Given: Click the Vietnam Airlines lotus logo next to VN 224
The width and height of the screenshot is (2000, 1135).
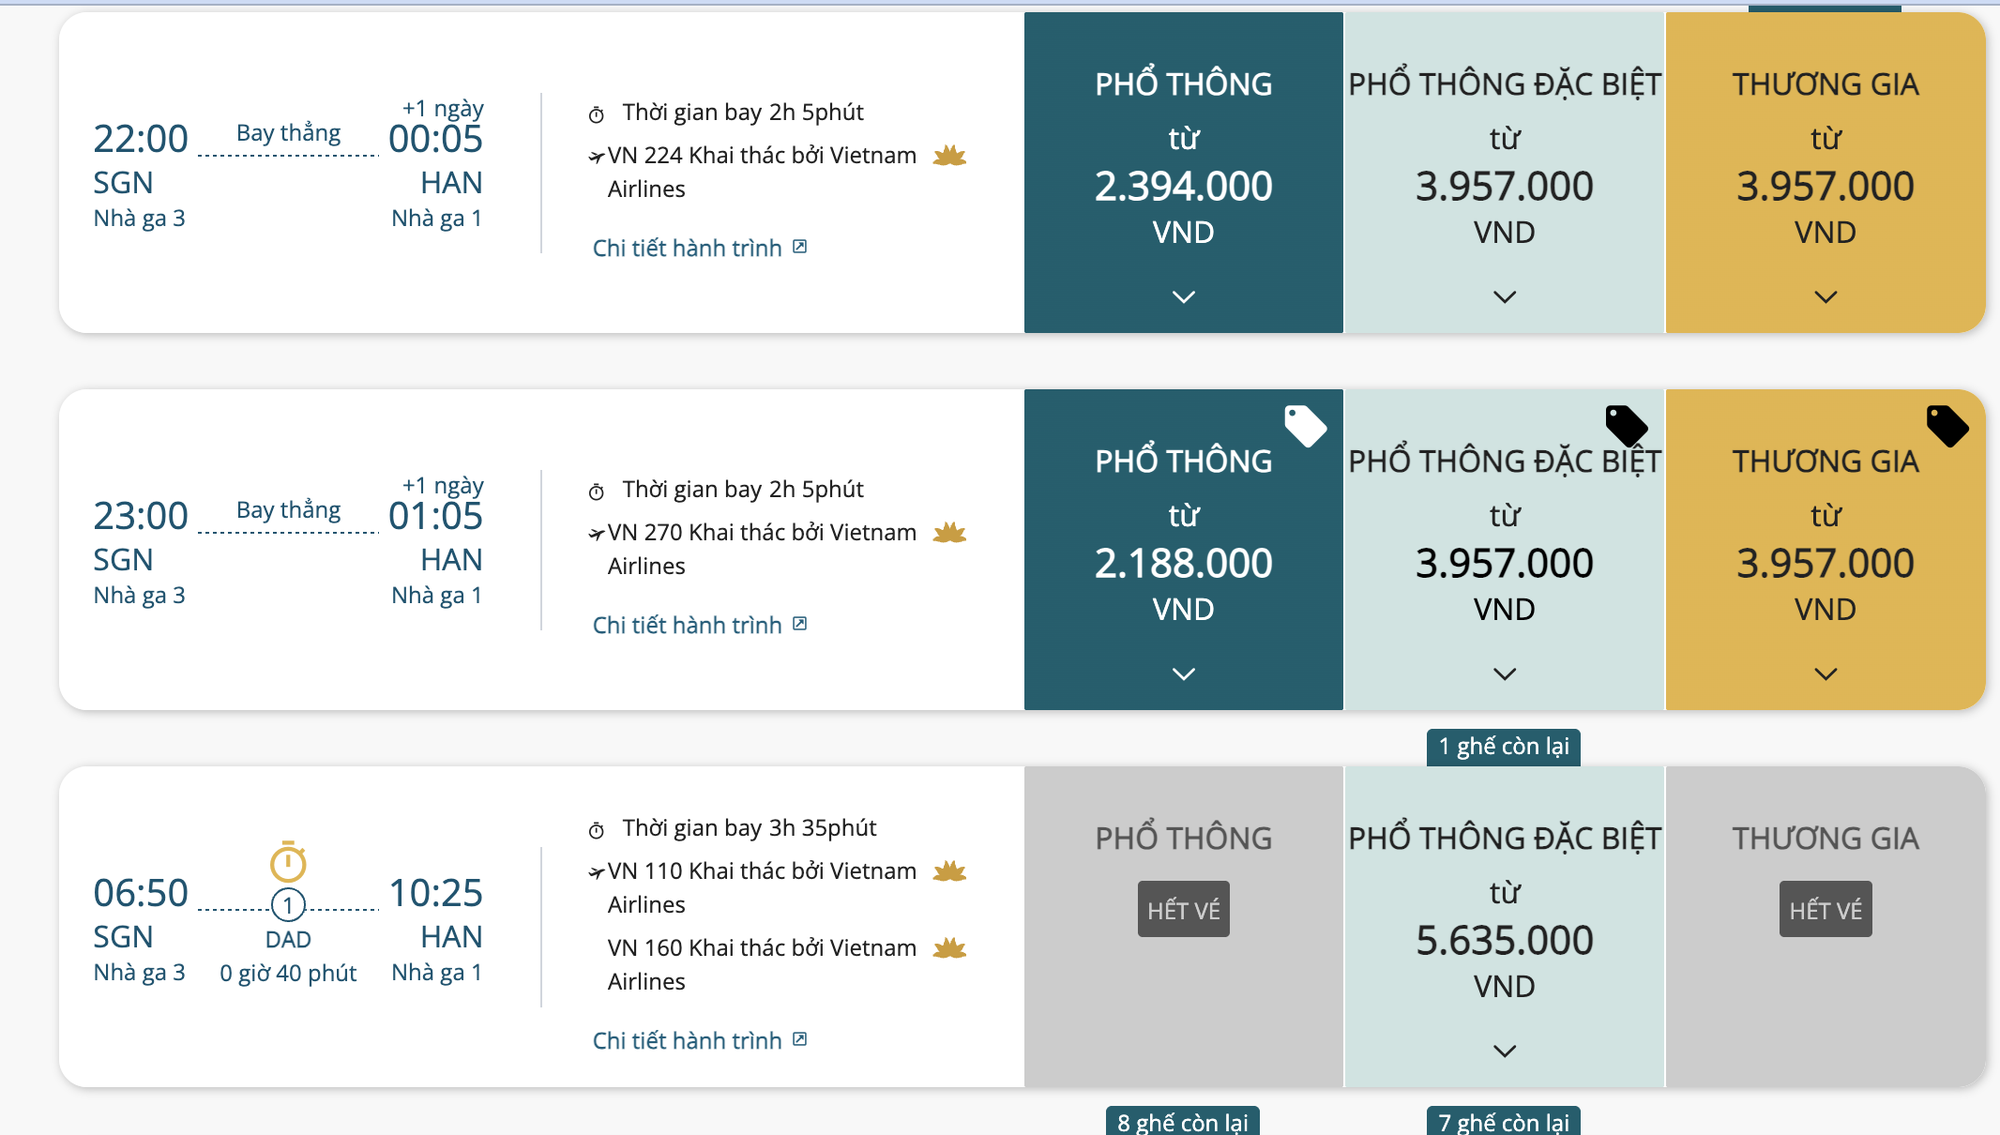Looking at the screenshot, I should click(x=948, y=156).
